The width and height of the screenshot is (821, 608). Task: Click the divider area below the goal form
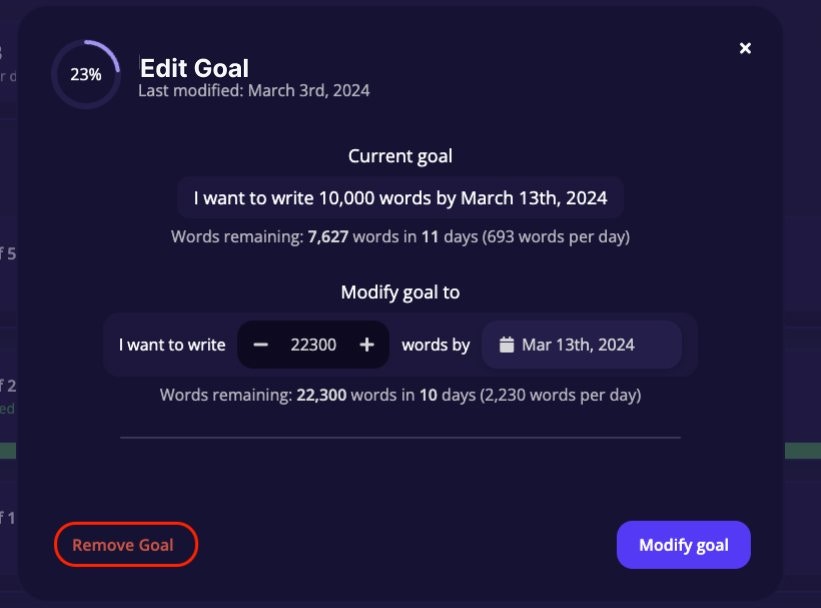point(400,437)
